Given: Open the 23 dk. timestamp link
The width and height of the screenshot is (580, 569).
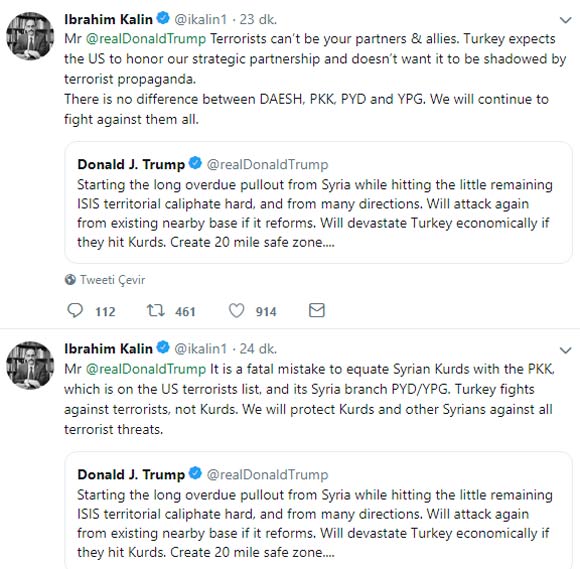Looking at the screenshot, I should coord(258,19).
